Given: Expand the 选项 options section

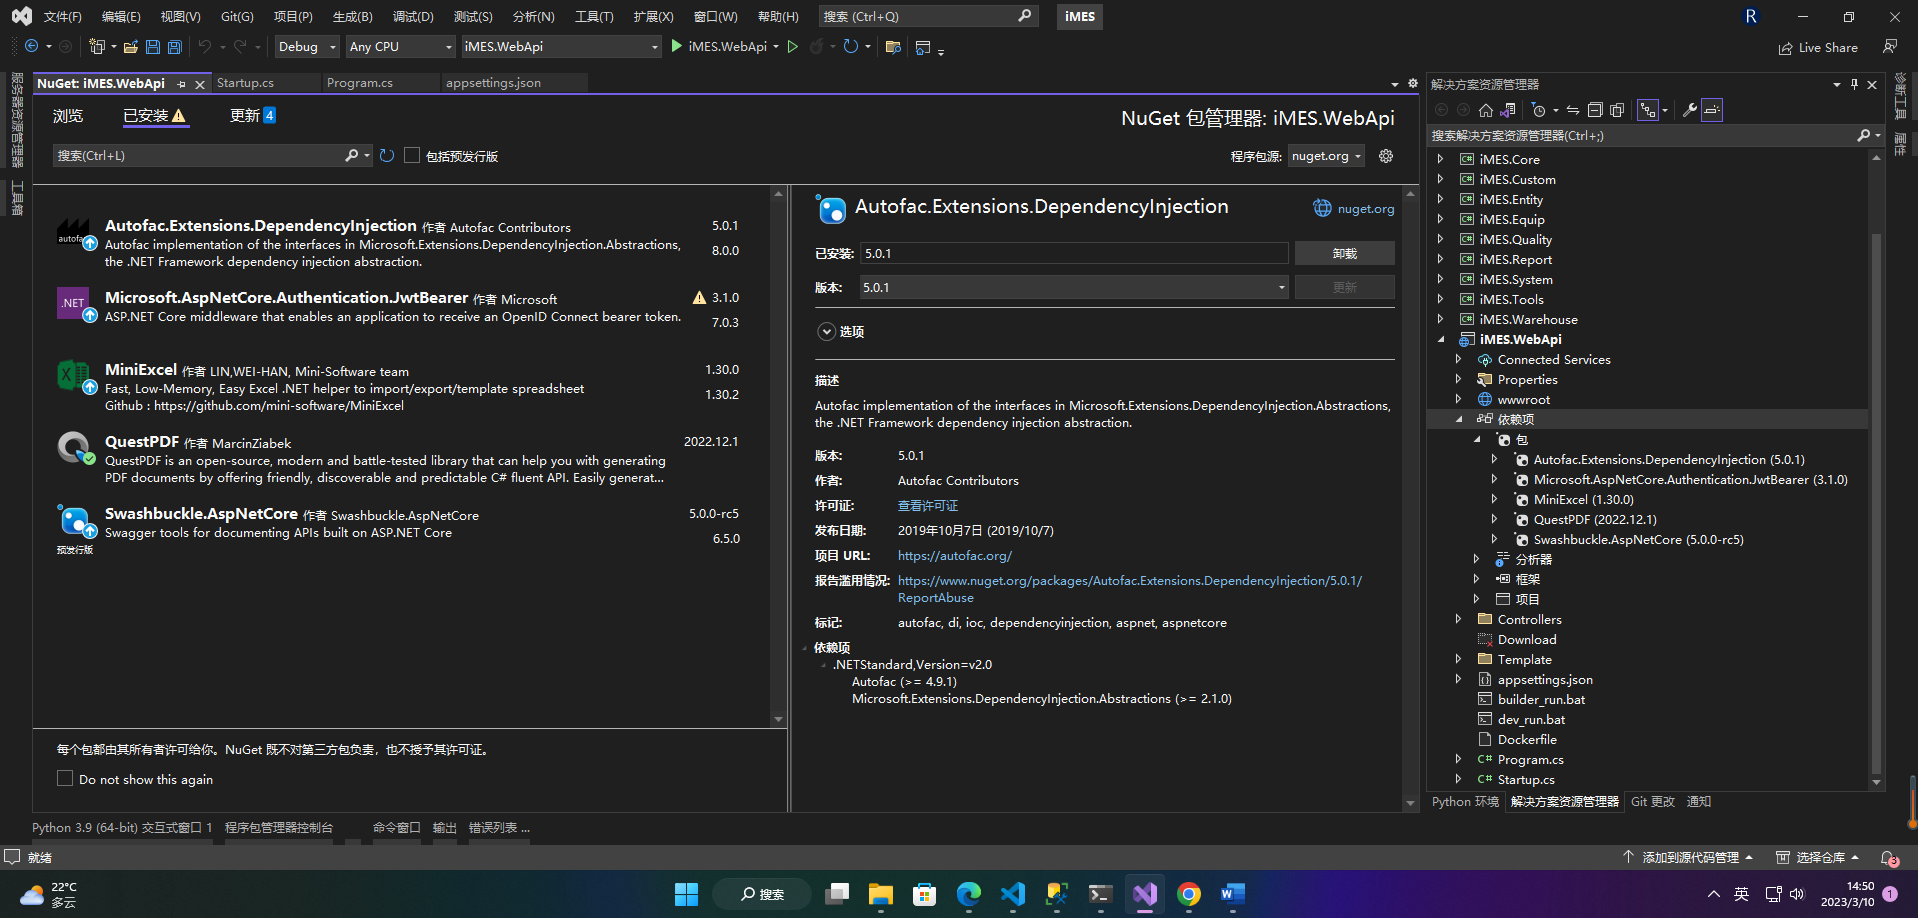Looking at the screenshot, I should (x=826, y=332).
